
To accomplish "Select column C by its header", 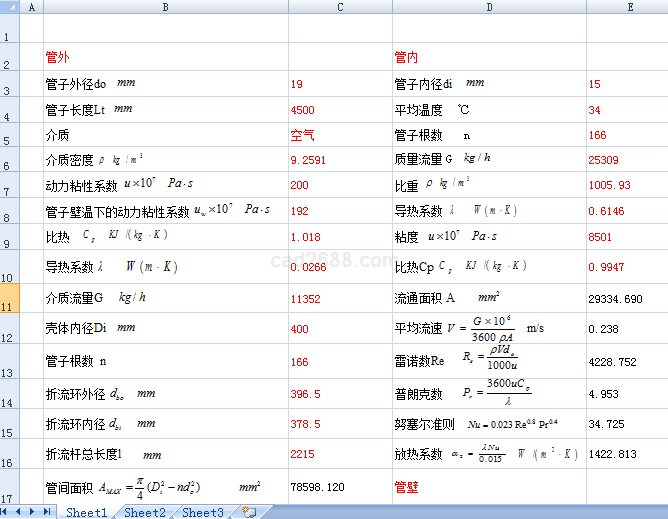I will point(340,7).
